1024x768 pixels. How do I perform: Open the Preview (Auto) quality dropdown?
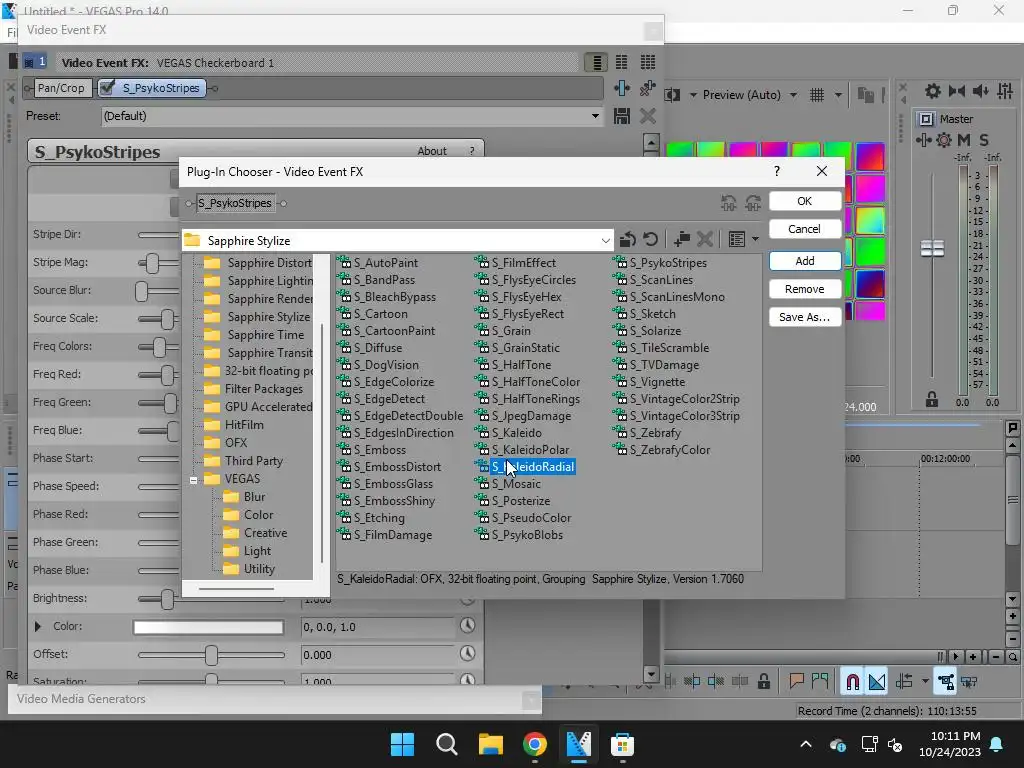pos(793,95)
